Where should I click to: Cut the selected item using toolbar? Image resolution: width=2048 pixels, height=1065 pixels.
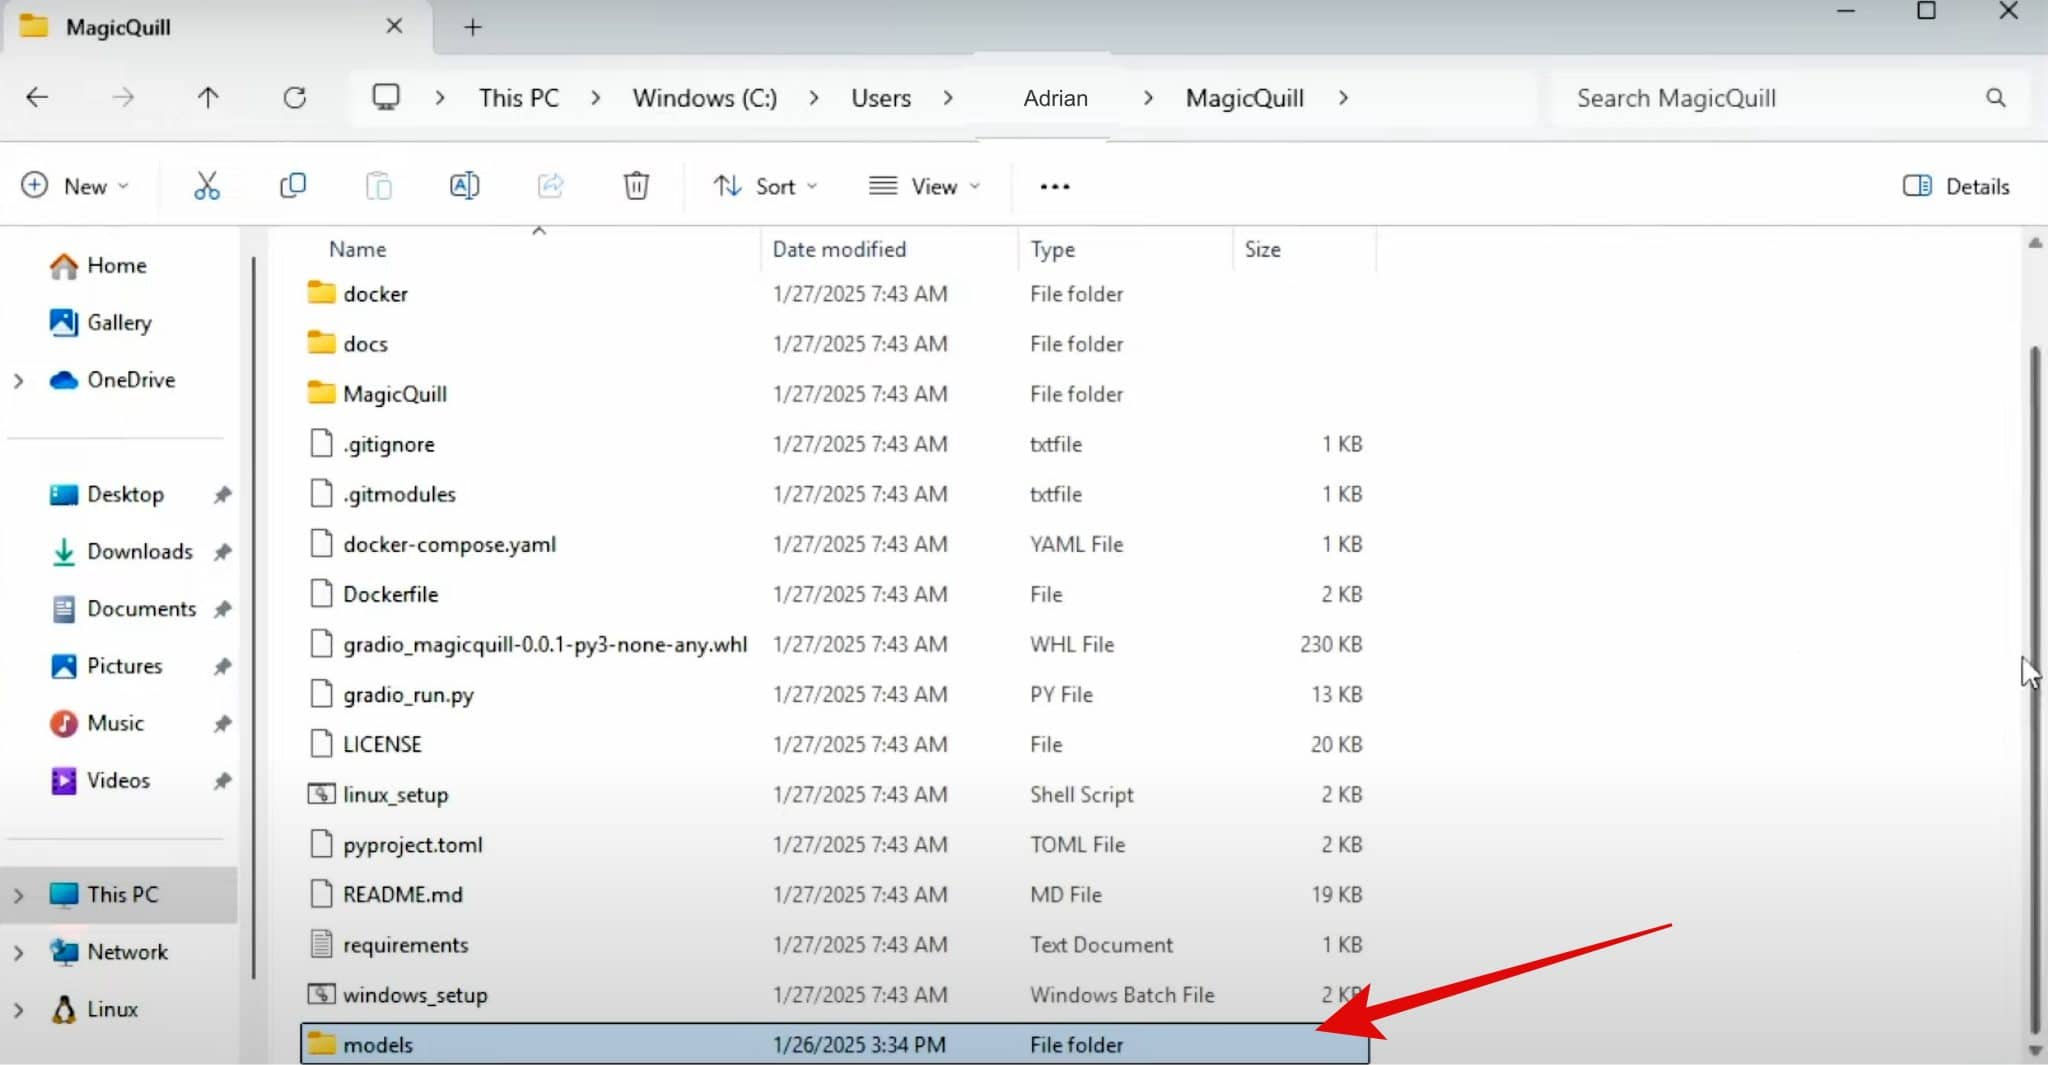click(207, 185)
